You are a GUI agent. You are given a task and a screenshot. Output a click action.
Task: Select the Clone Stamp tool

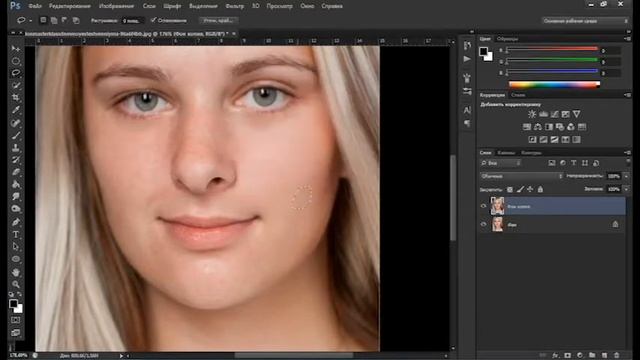[x=16, y=147]
